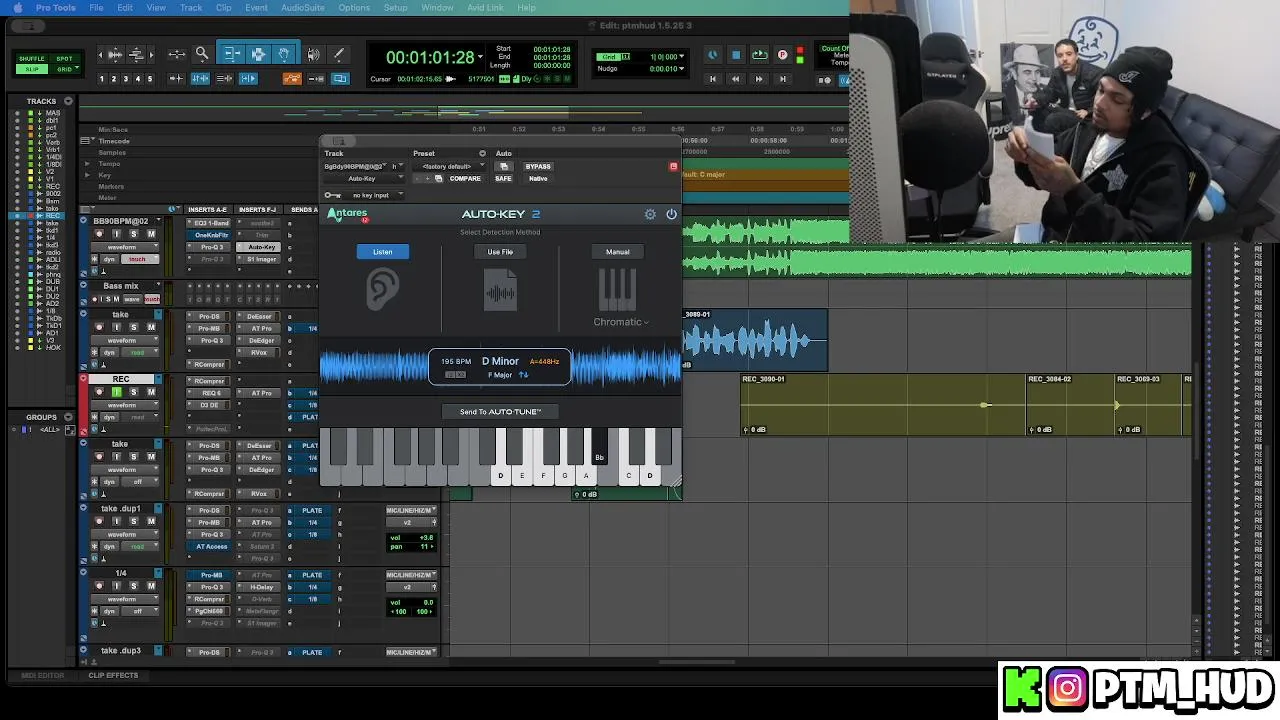
Task: Click the Use File button
Action: tap(500, 252)
